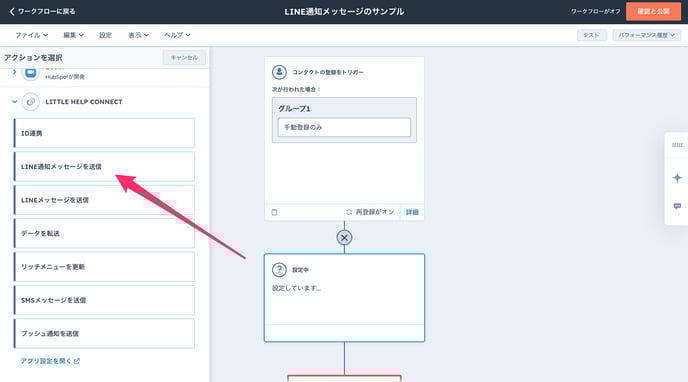Image resolution: width=688 pixels, height=382 pixels.
Task: Open the パフォーマンス履歴 dropdown
Action: point(646,35)
